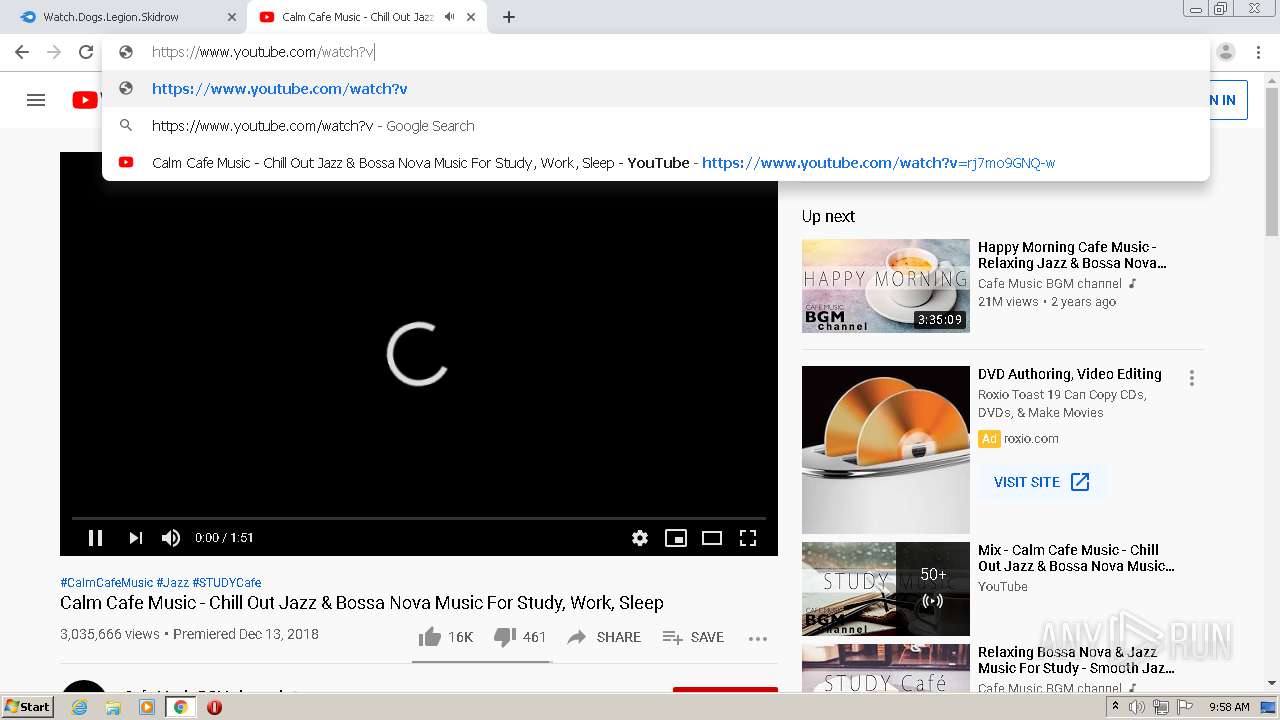Open Windows Explorer folder in taskbar
The height and width of the screenshot is (720, 1280).
[113, 707]
